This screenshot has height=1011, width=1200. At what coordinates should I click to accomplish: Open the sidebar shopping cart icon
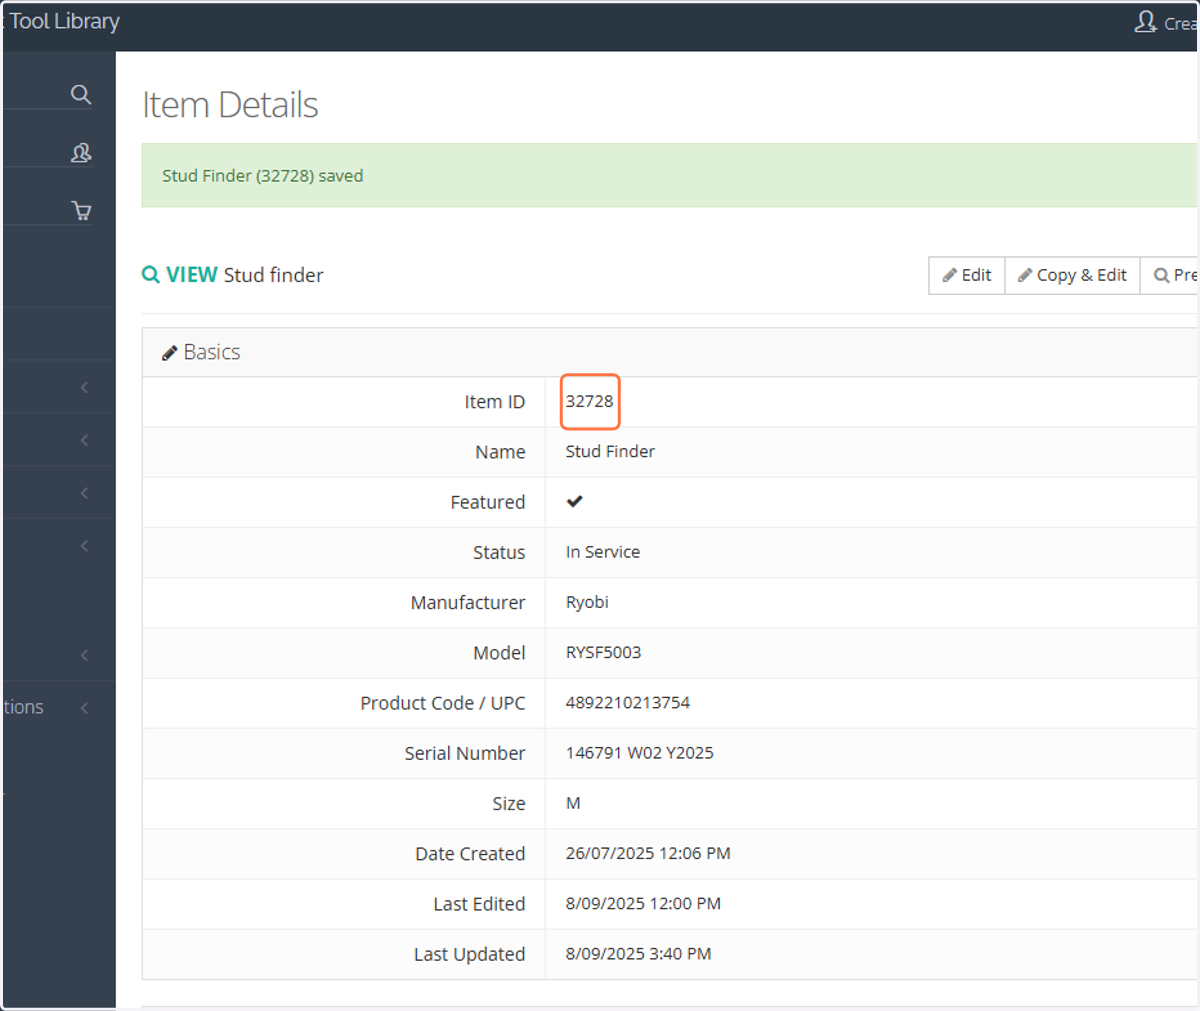point(81,210)
